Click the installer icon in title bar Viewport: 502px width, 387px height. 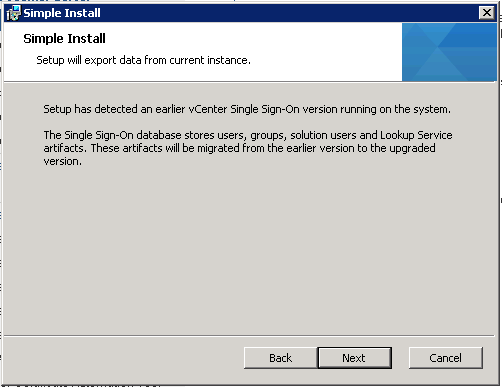point(13,13)
